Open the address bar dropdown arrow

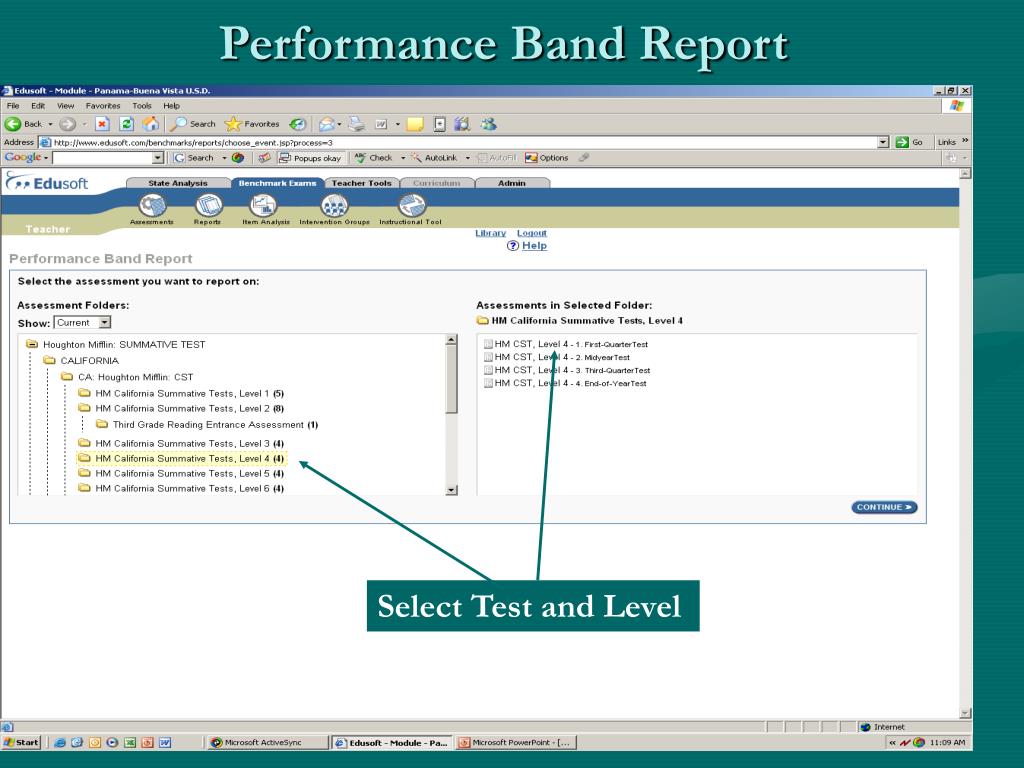point(883,142)
